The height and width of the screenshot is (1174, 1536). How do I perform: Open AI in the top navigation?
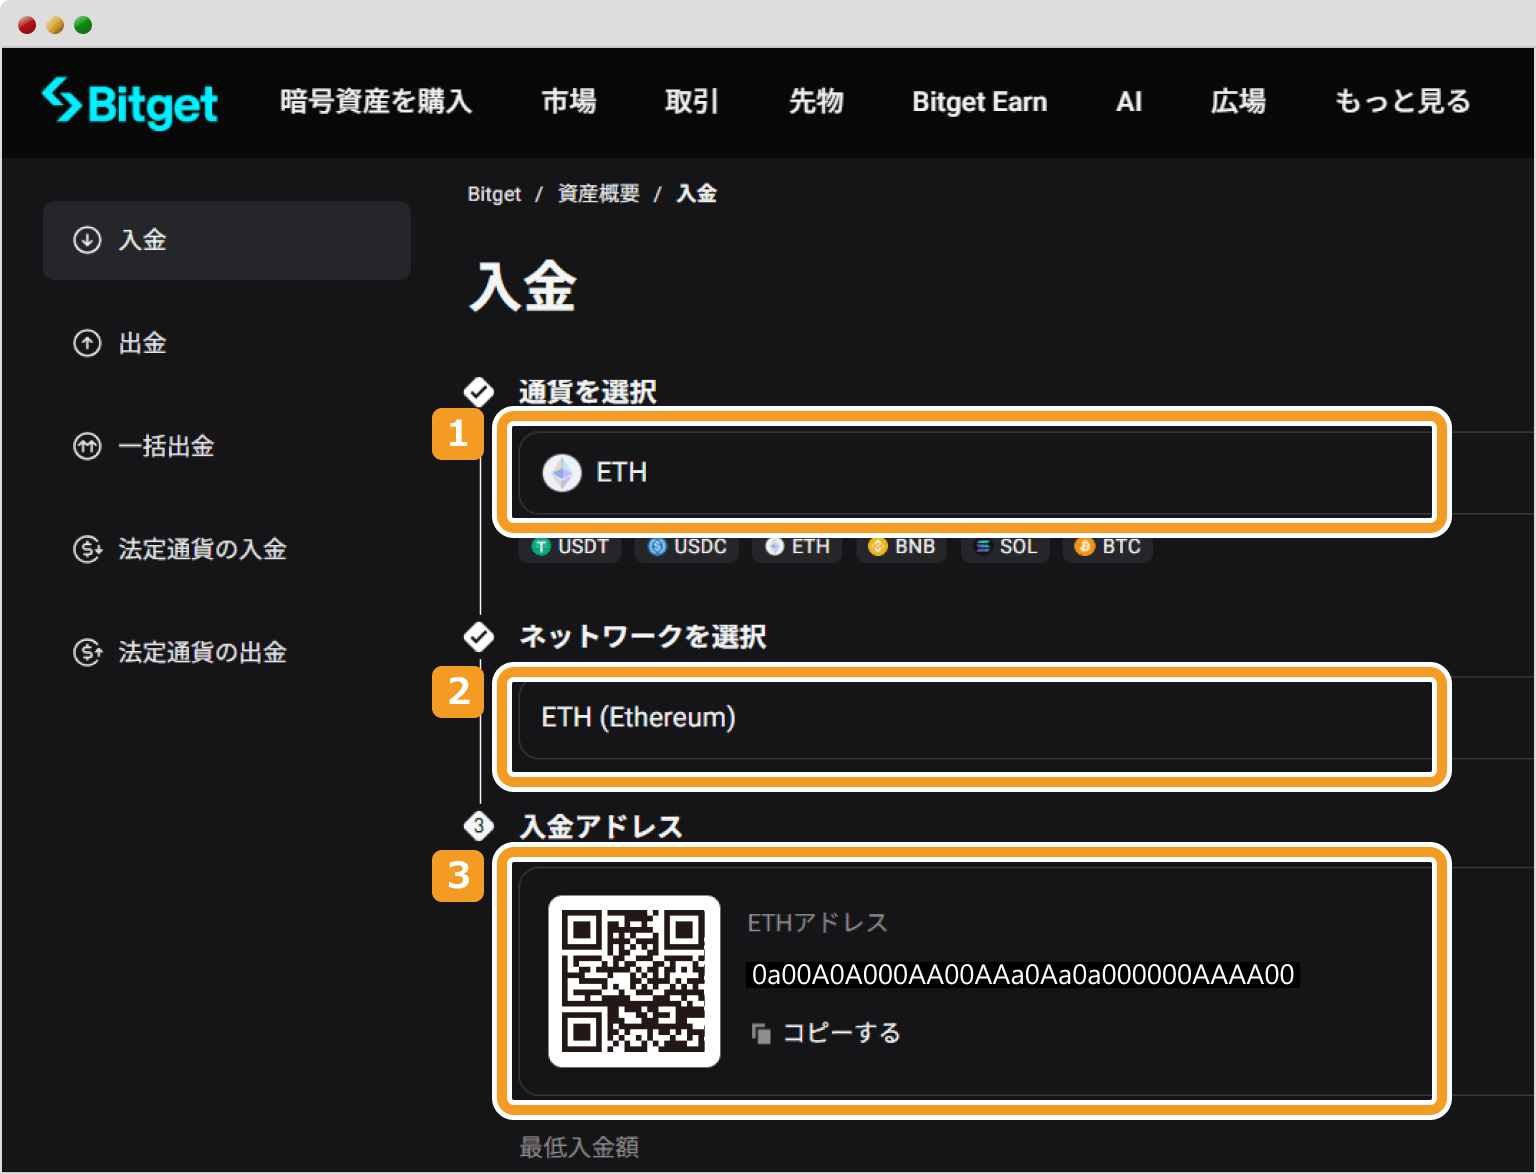tap(1129, 102)
